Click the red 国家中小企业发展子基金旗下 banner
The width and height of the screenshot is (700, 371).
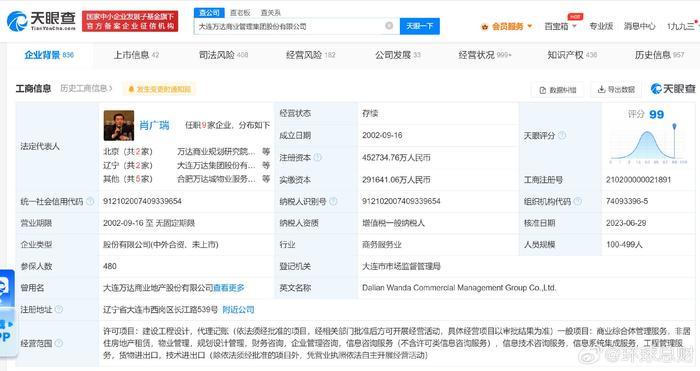(130, 21)
